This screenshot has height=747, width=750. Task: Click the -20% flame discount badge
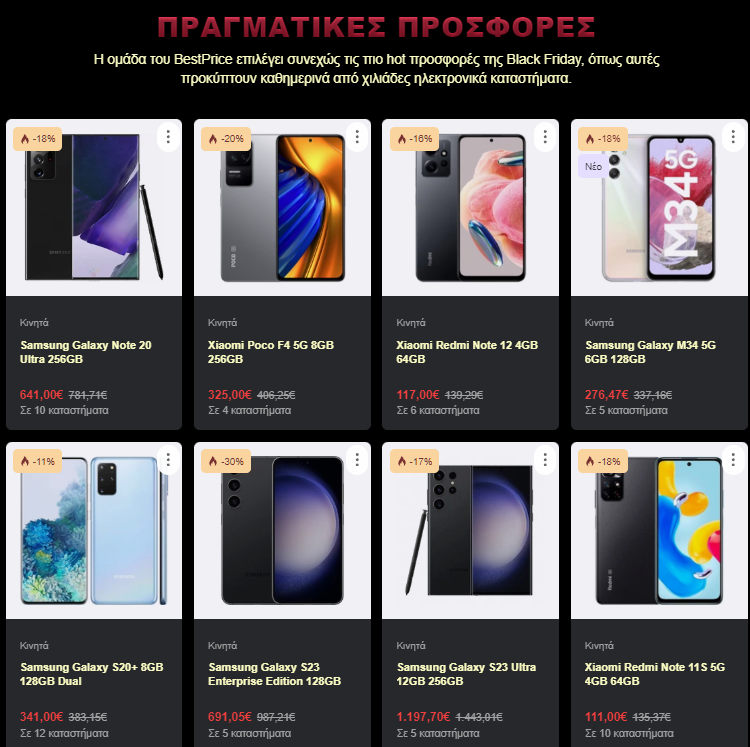(x=226, y=139)
